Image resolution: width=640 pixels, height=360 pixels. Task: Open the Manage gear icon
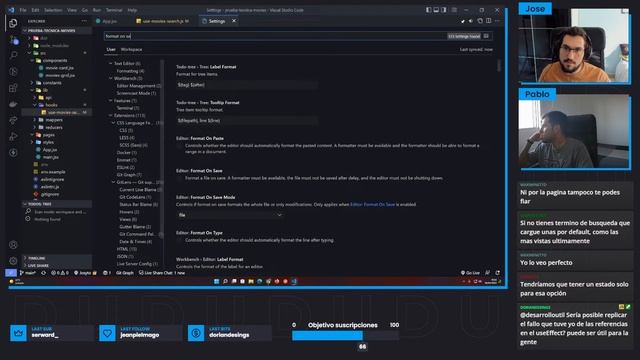click(13, 261)
